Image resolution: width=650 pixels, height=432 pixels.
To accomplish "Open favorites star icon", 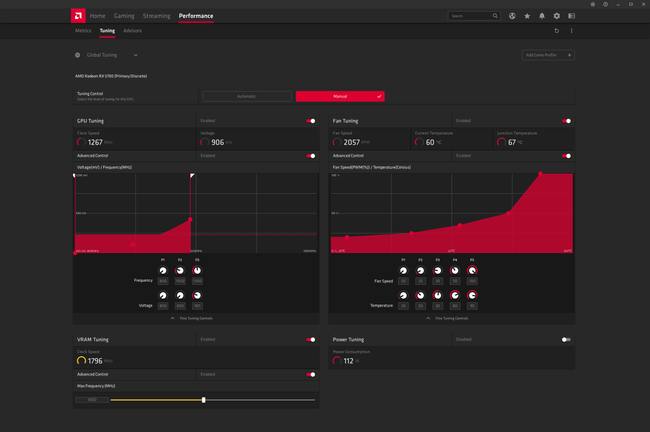I will pos(527,16).
